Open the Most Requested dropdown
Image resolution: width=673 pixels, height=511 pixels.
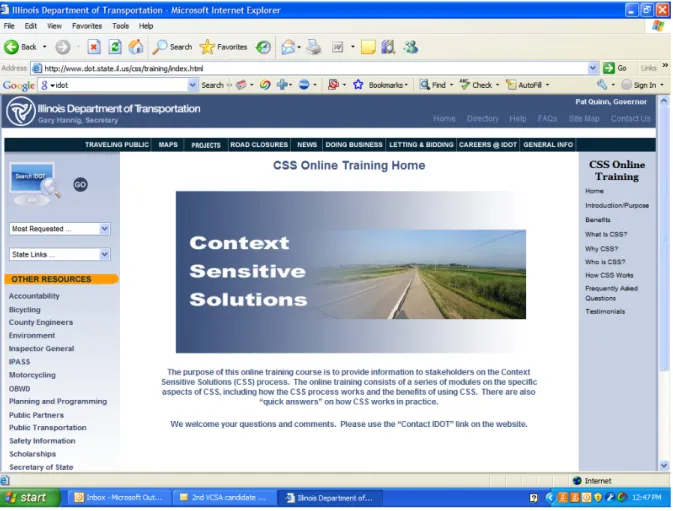click(60, 229)
